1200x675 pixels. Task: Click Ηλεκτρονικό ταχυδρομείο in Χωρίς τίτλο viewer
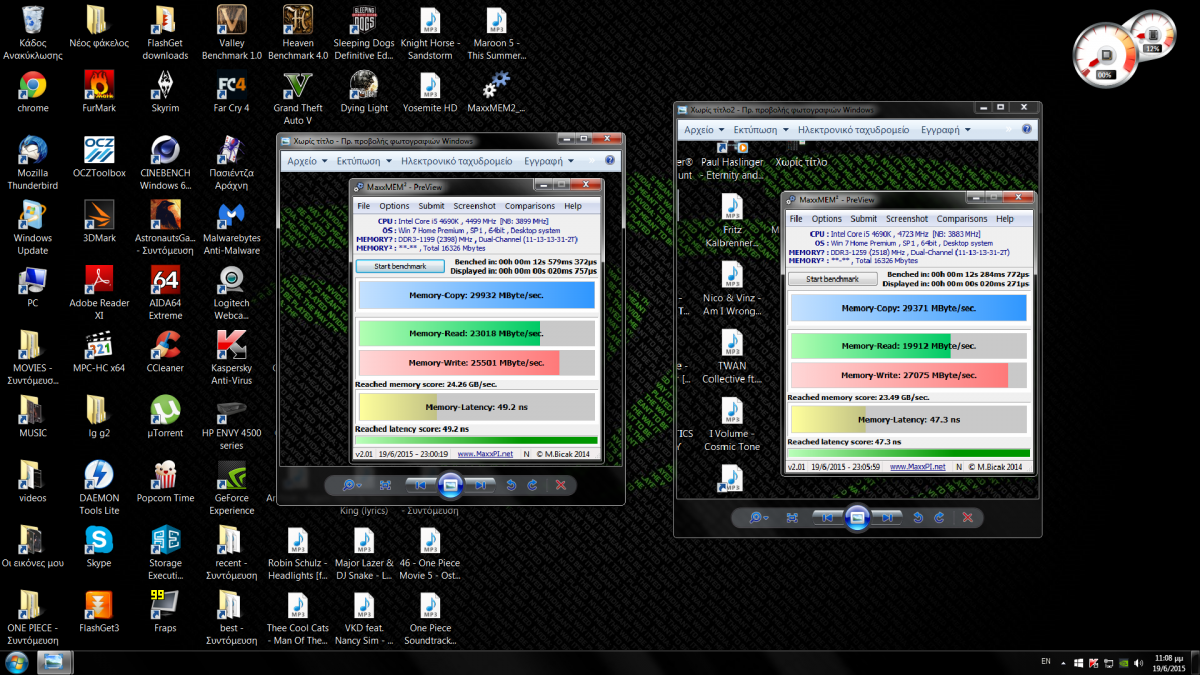[457, 161]
